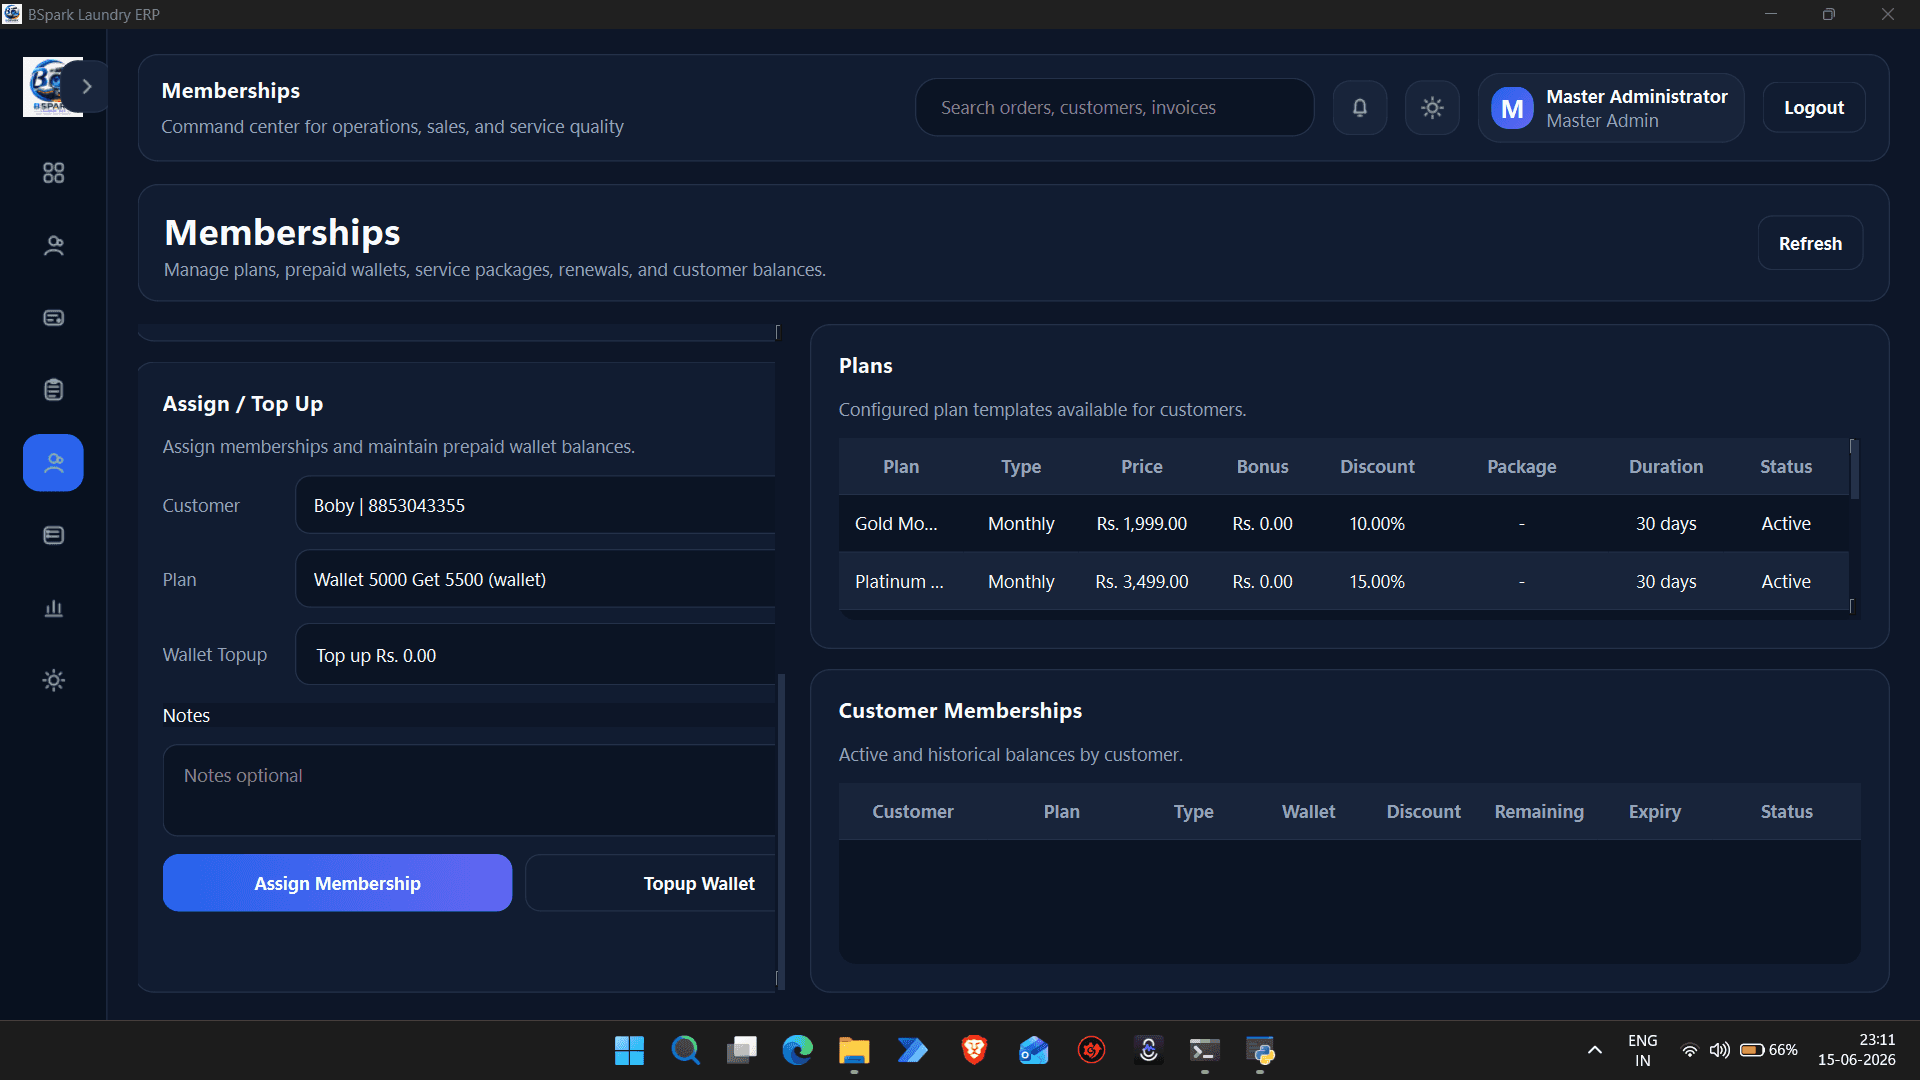The height and width of the screenshot is (1080, 1920).
Task: Open Task View in taskbar
Action: (741, 1050)
